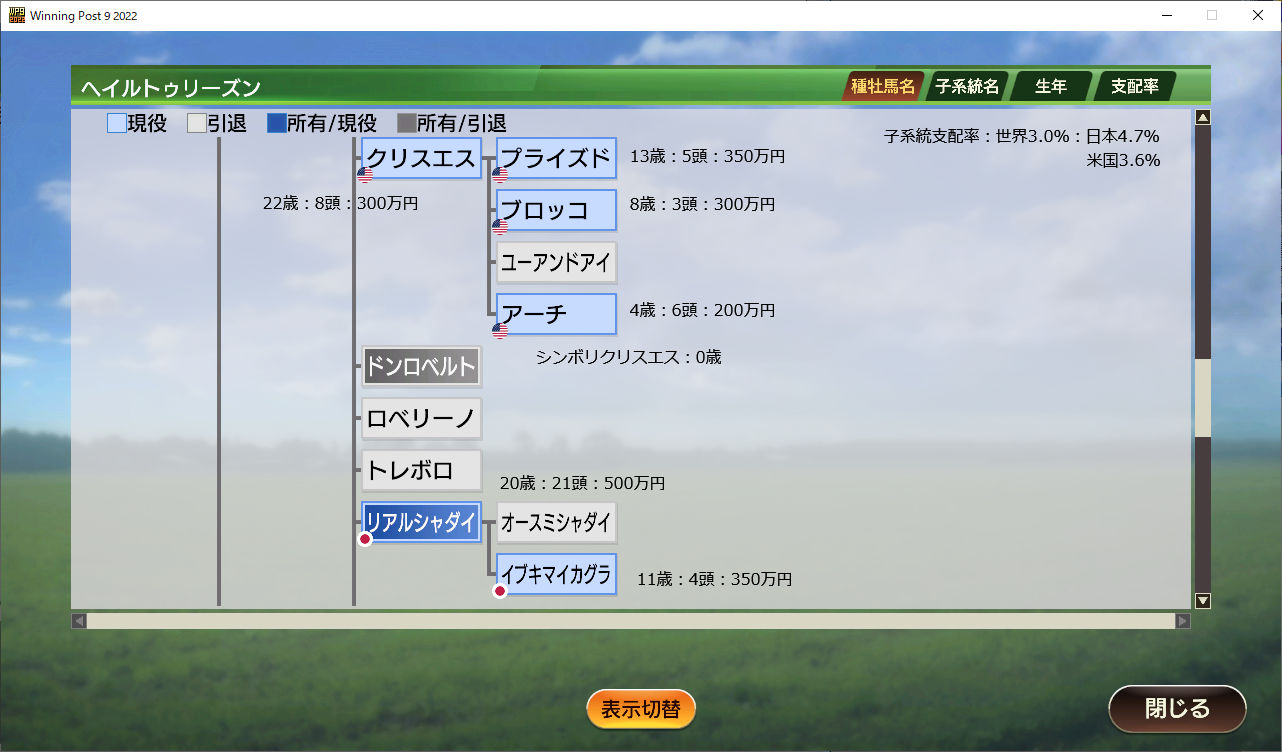Viewport: 1282px width, 752px height.
Task: Click the text 11歳：4頭：350万円
Action: (x=715, y=579)
